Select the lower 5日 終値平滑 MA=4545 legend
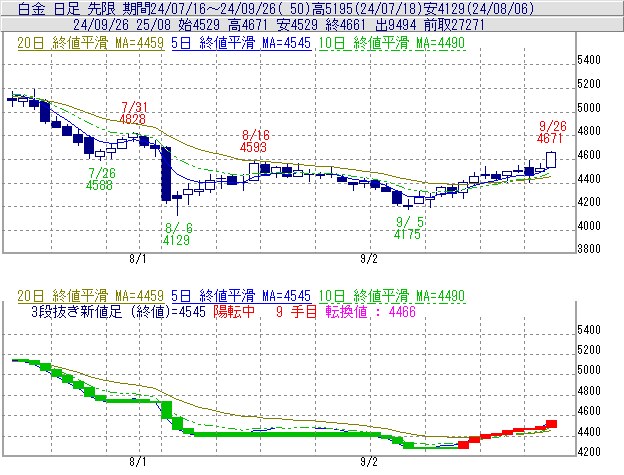The width and height of the screenshot is (624, 475). [x=241, y=296]
